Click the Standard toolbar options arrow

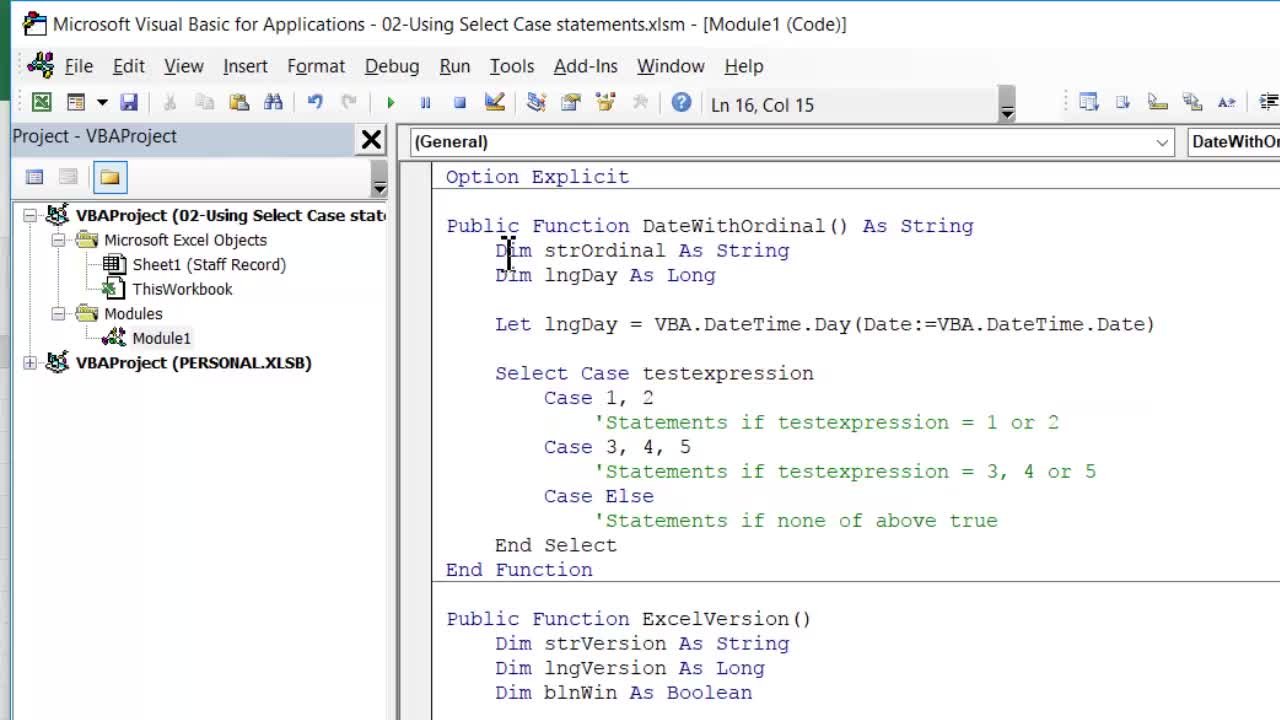click(1007, 104)
